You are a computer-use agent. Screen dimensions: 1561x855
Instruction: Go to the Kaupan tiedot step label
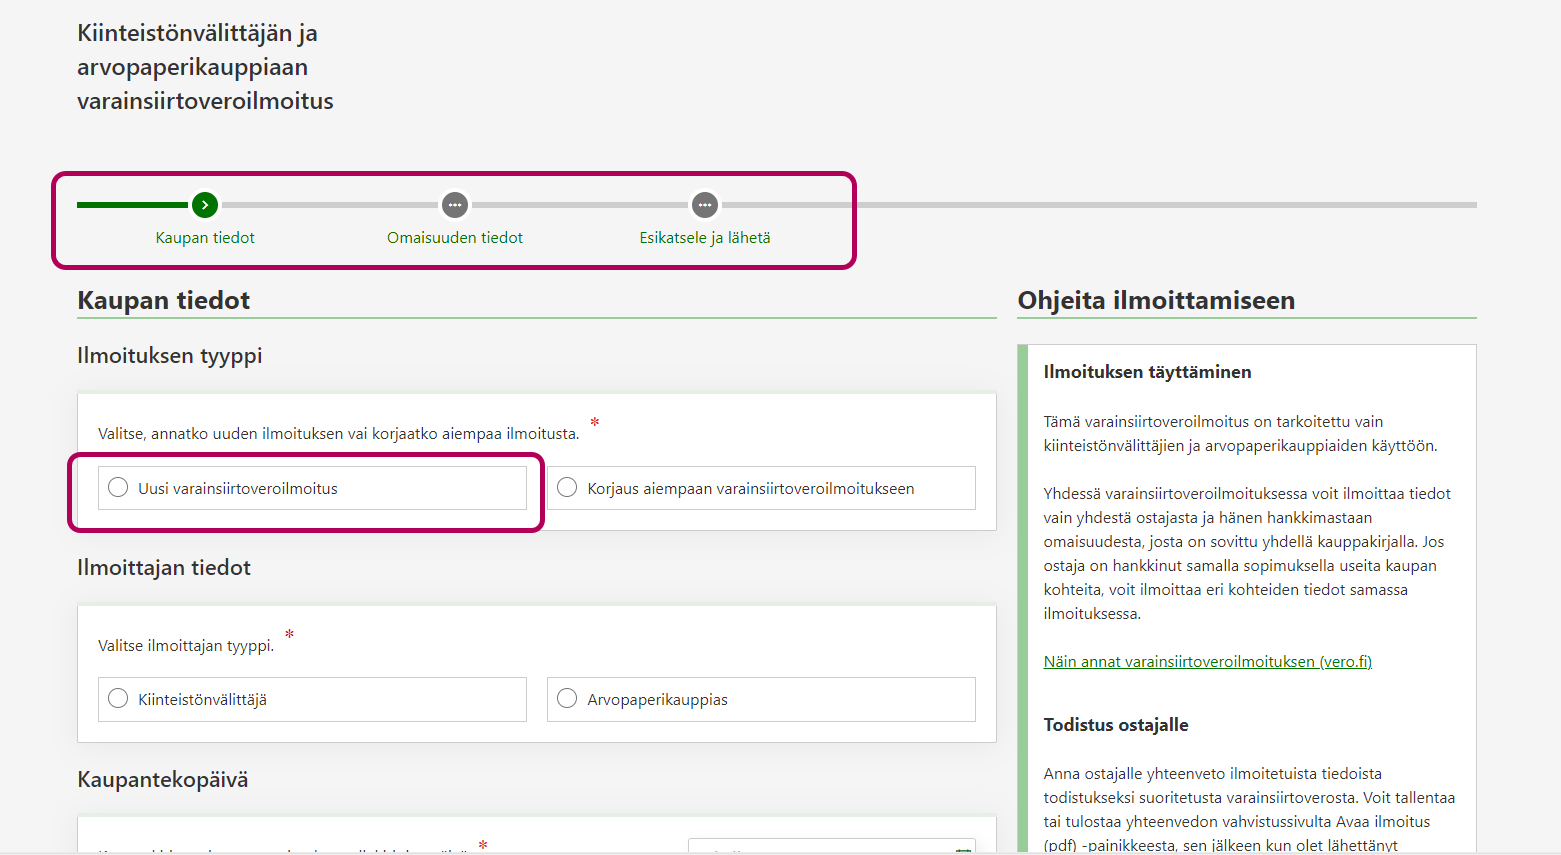click(x=205, y=238)
